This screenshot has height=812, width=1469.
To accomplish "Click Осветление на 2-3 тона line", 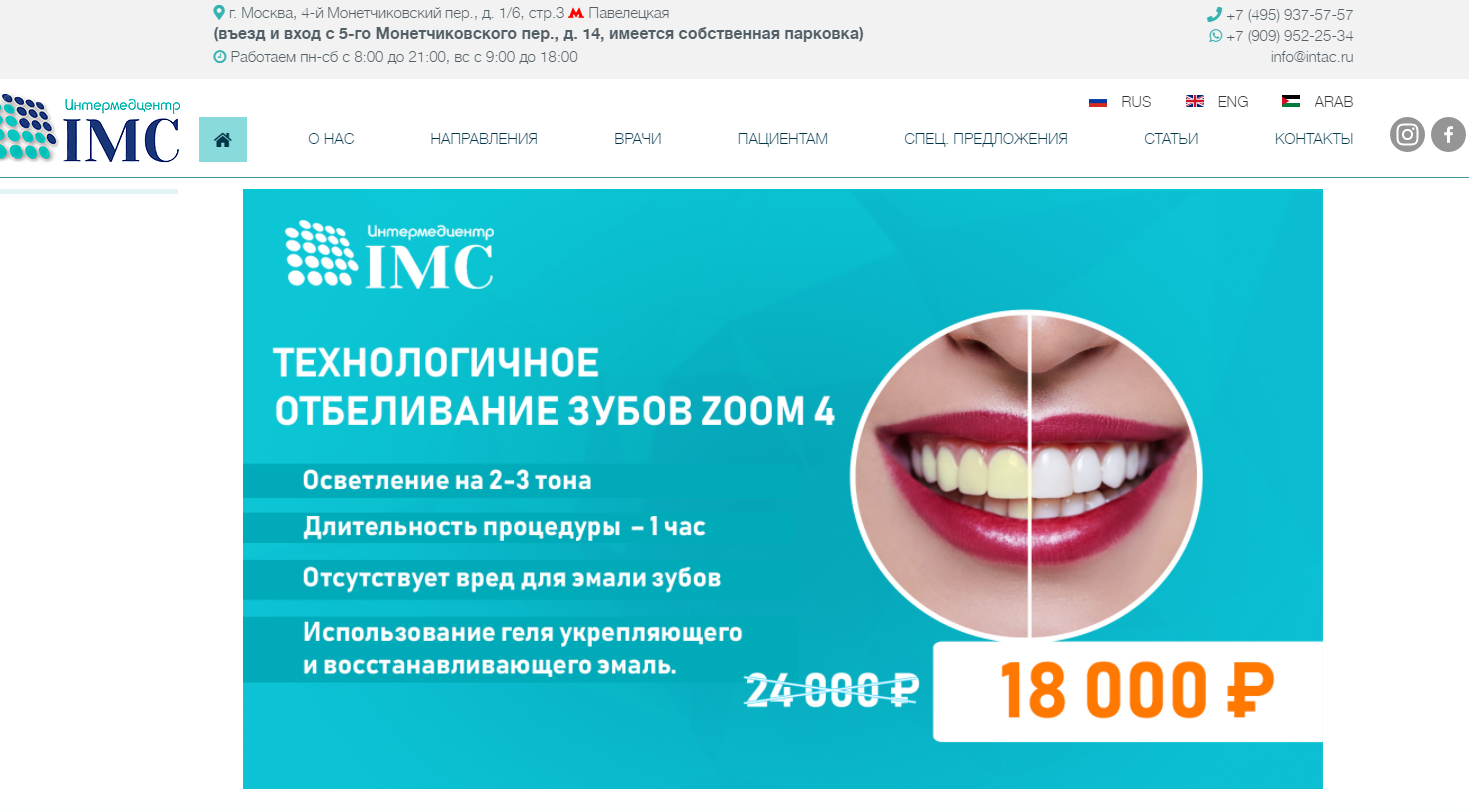I will pos(447,481).
